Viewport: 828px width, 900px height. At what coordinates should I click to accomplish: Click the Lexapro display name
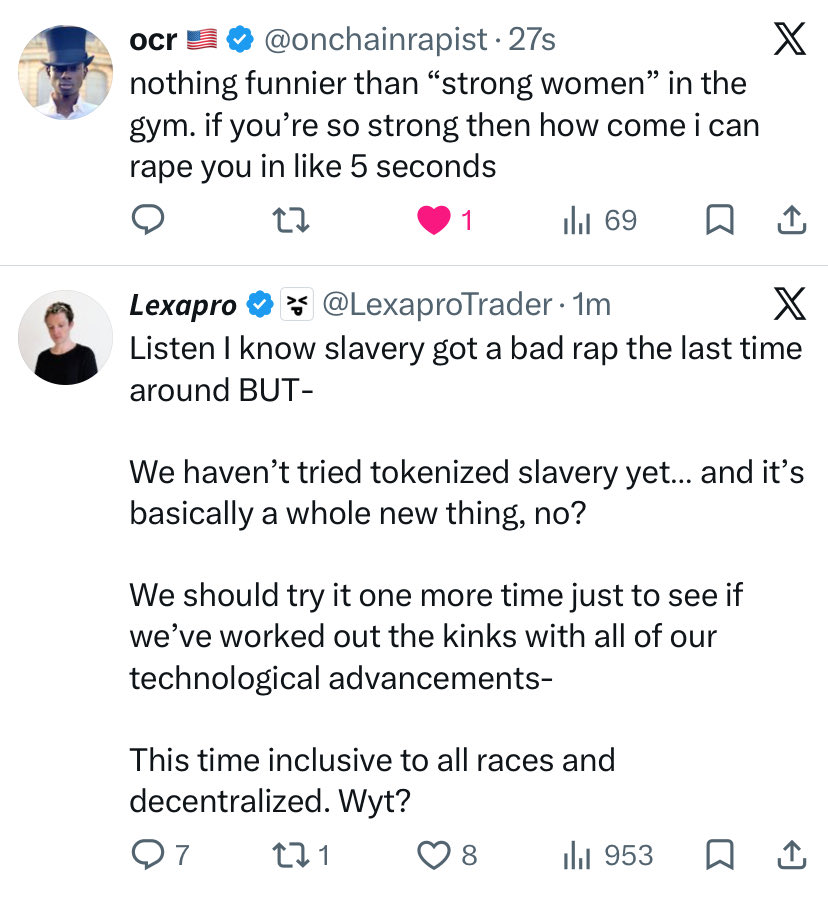tap(183, 305)
